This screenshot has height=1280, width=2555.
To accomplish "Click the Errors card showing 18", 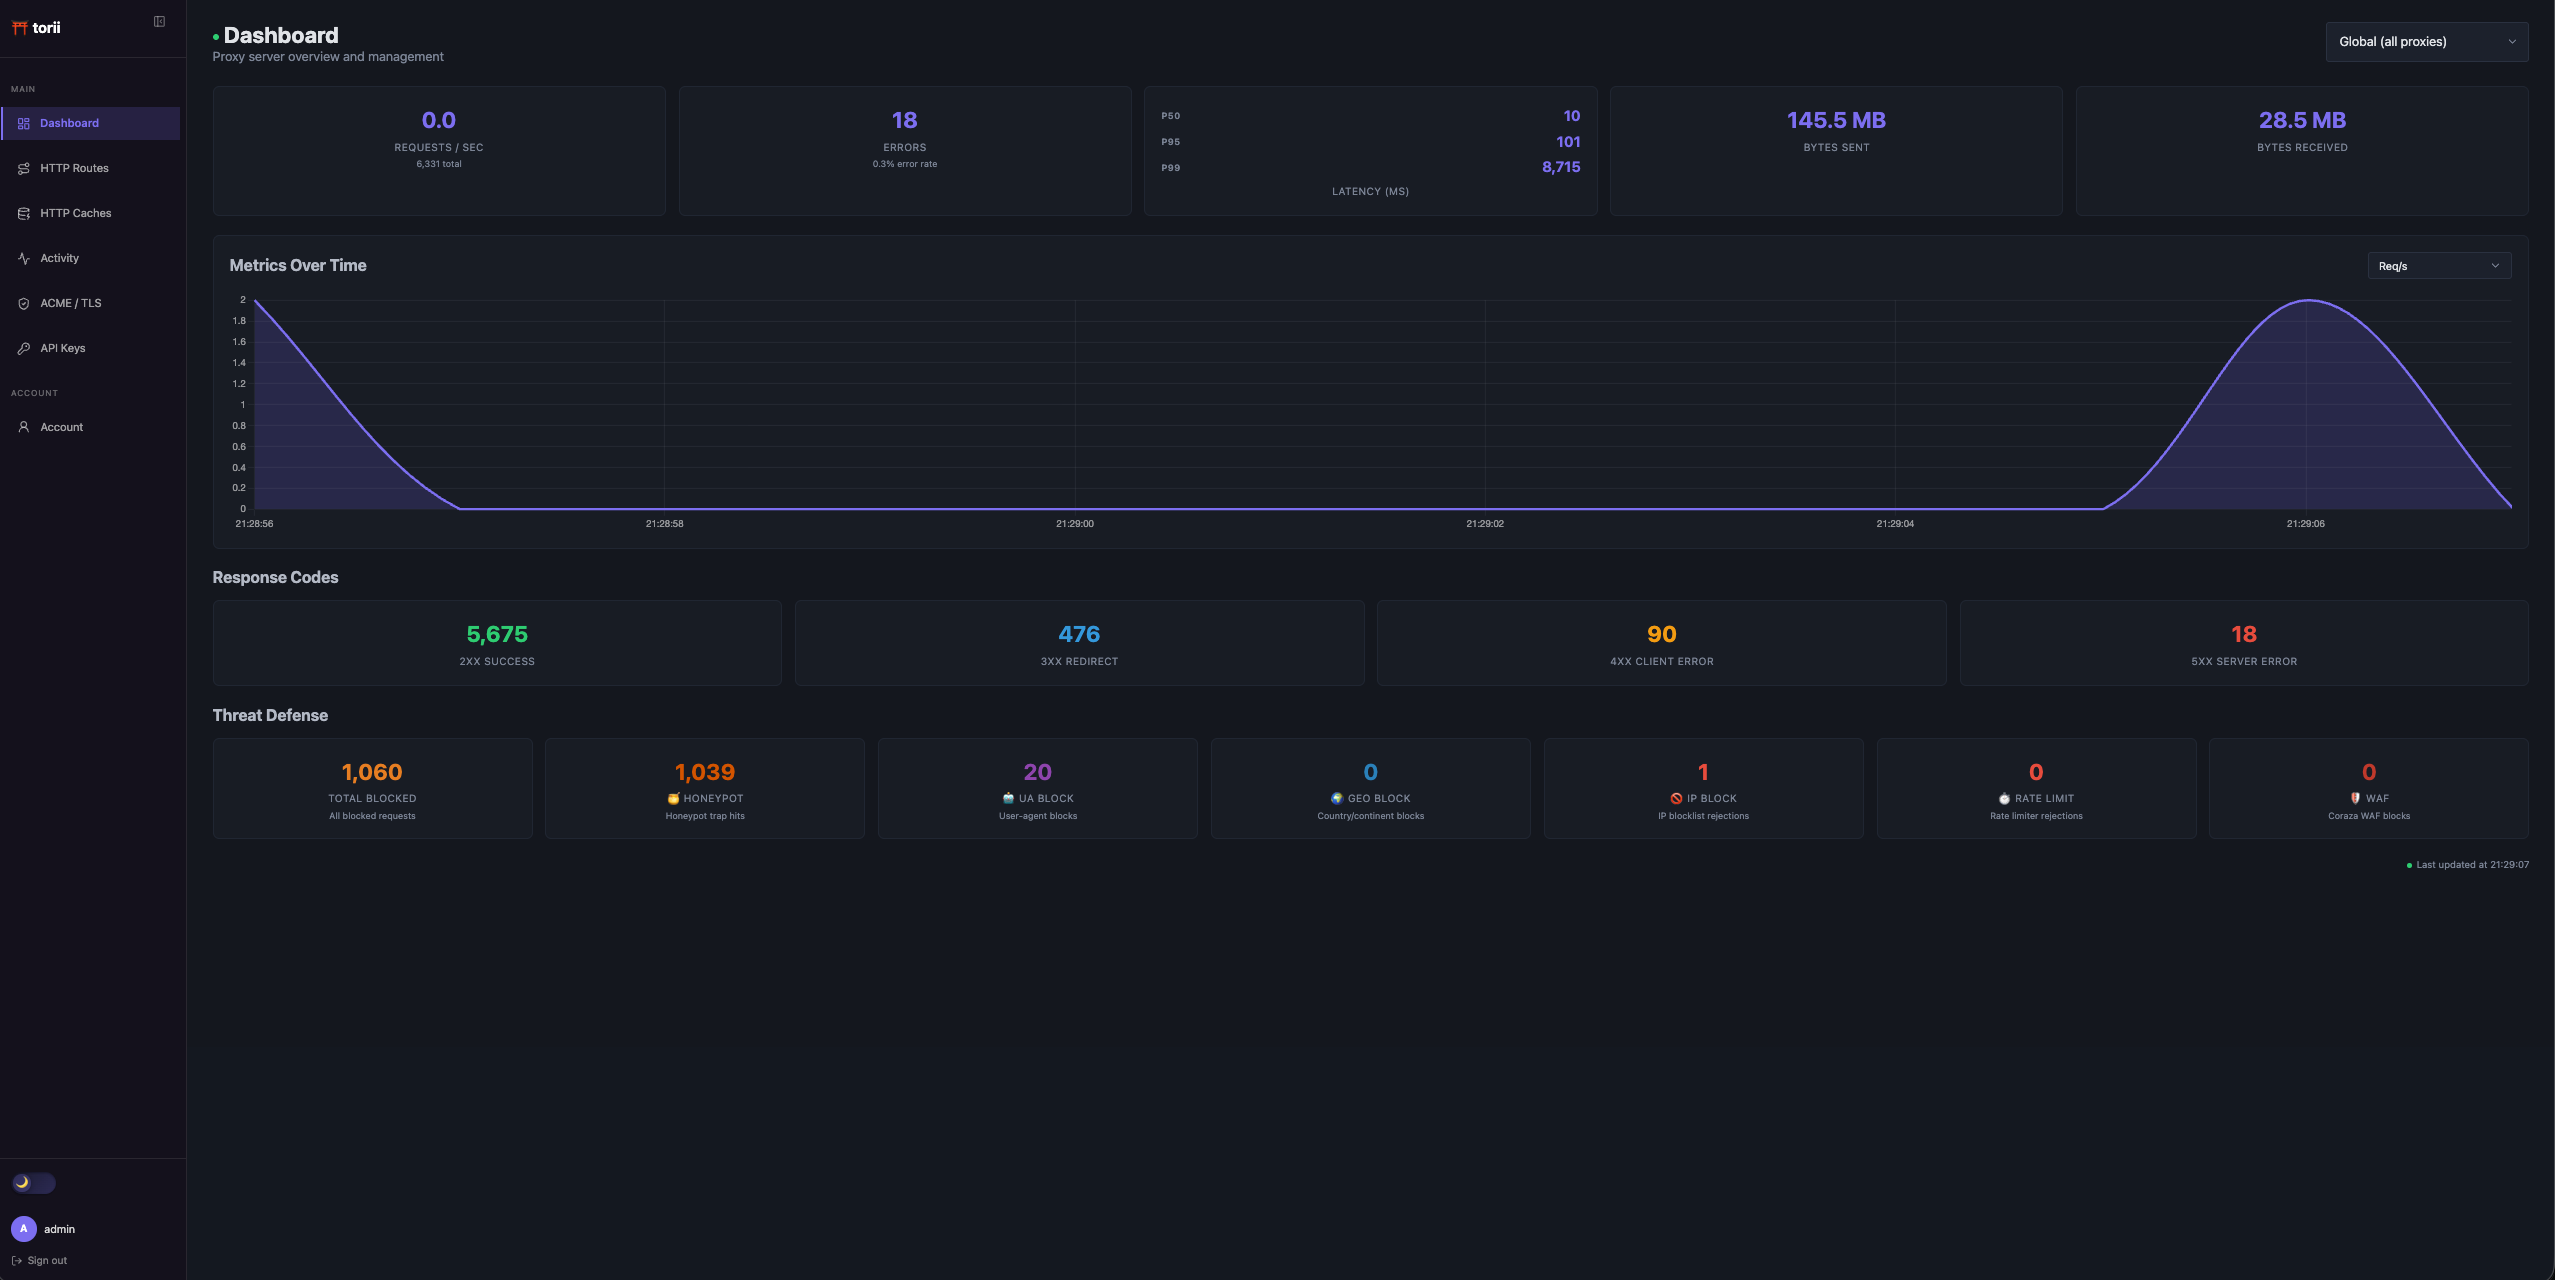I will pyautogui.click(x=905, y=151).
